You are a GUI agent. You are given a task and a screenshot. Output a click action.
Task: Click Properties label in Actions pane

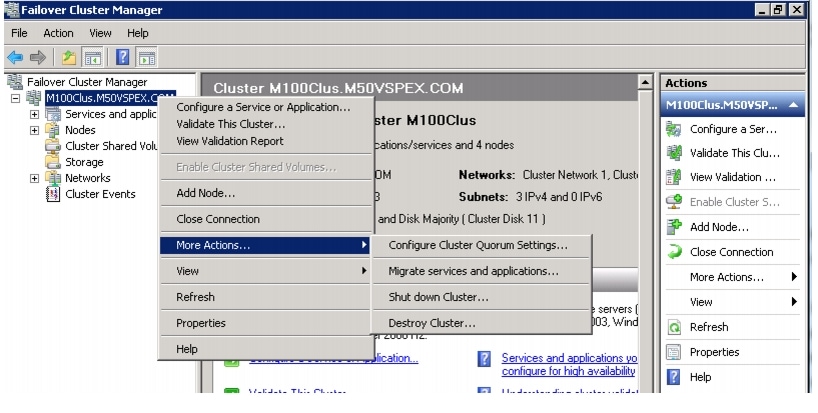tap(714, 352)
